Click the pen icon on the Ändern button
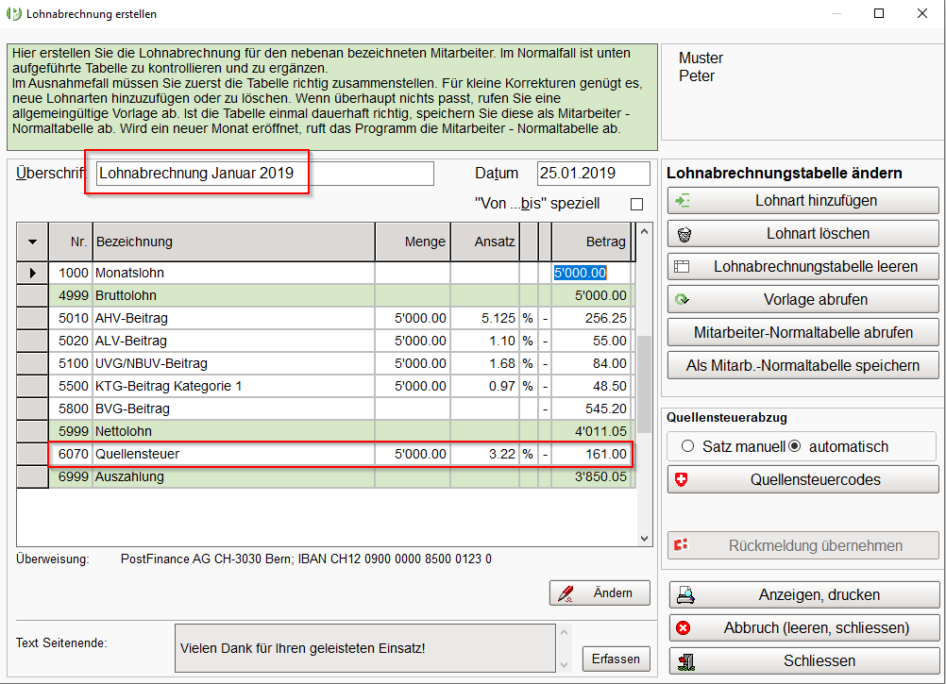The image size is (946, 684). (566, 593)
